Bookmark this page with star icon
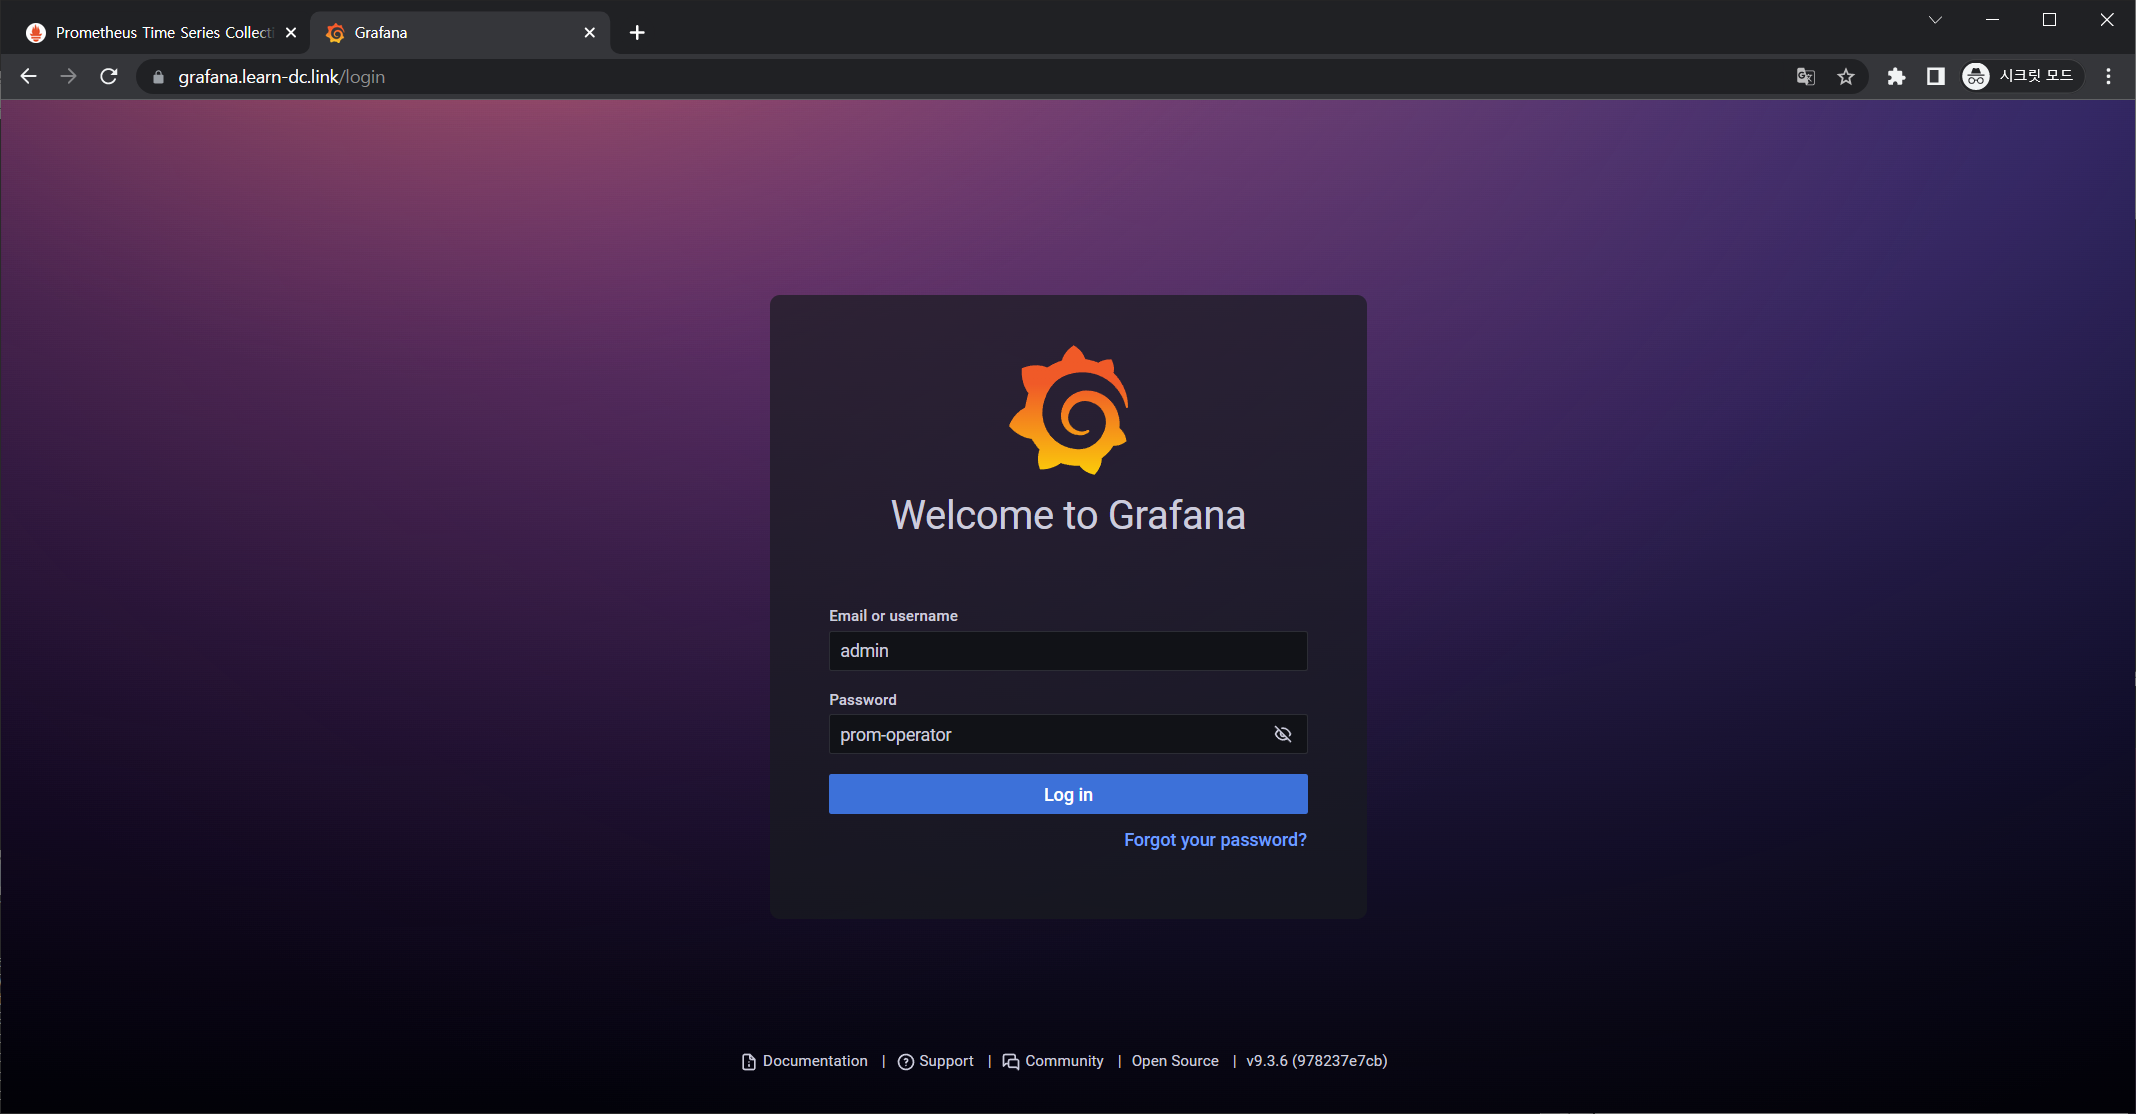The width and height of the screenshot is (2136, 1114). (x=1846, y=77)
